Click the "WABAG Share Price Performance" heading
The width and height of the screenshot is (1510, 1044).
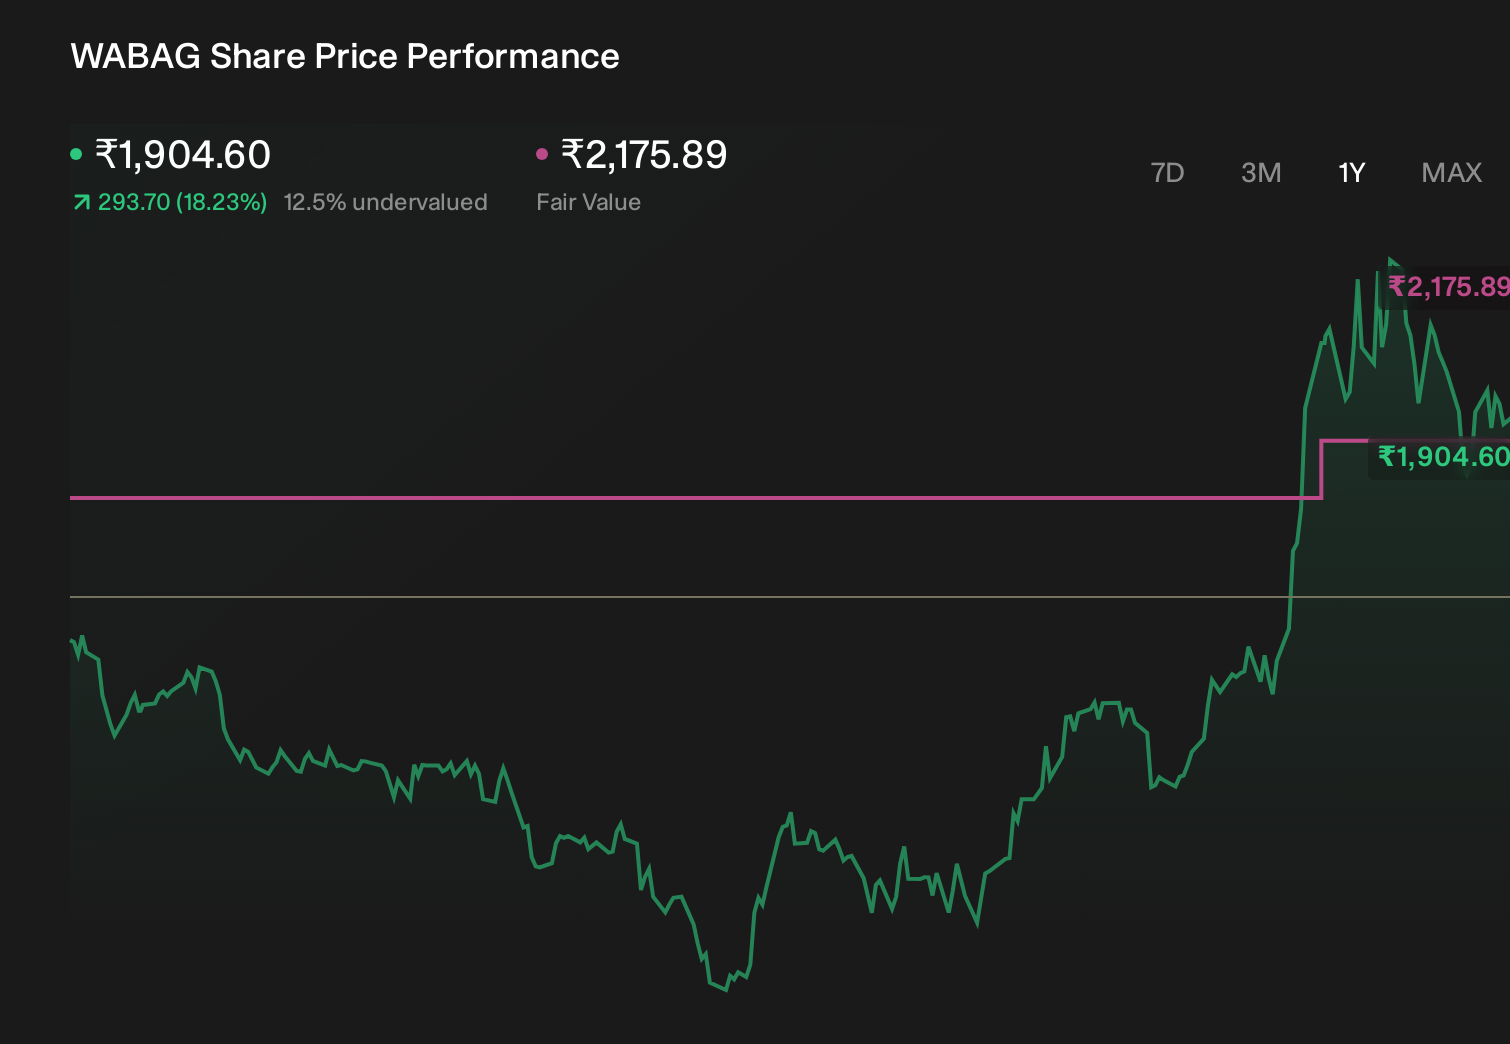(x=345, y=56)
